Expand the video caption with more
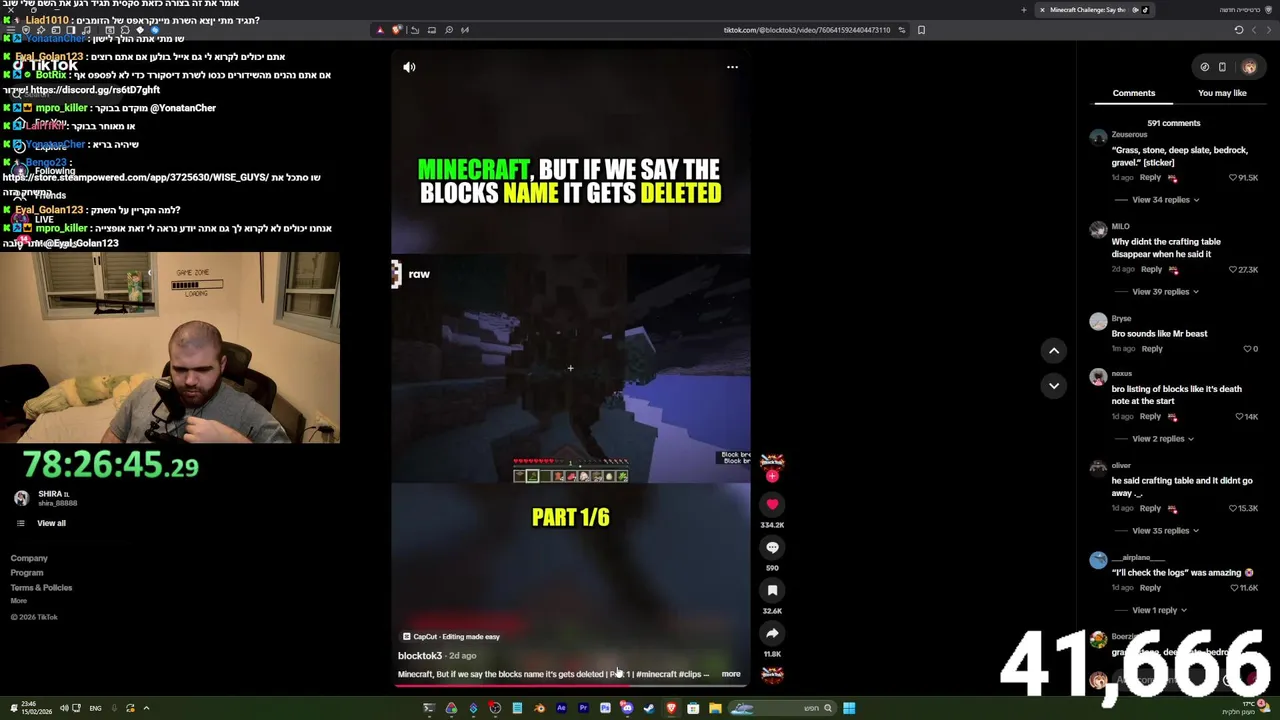Screen dimensions: 1280x720 point(731,674)
